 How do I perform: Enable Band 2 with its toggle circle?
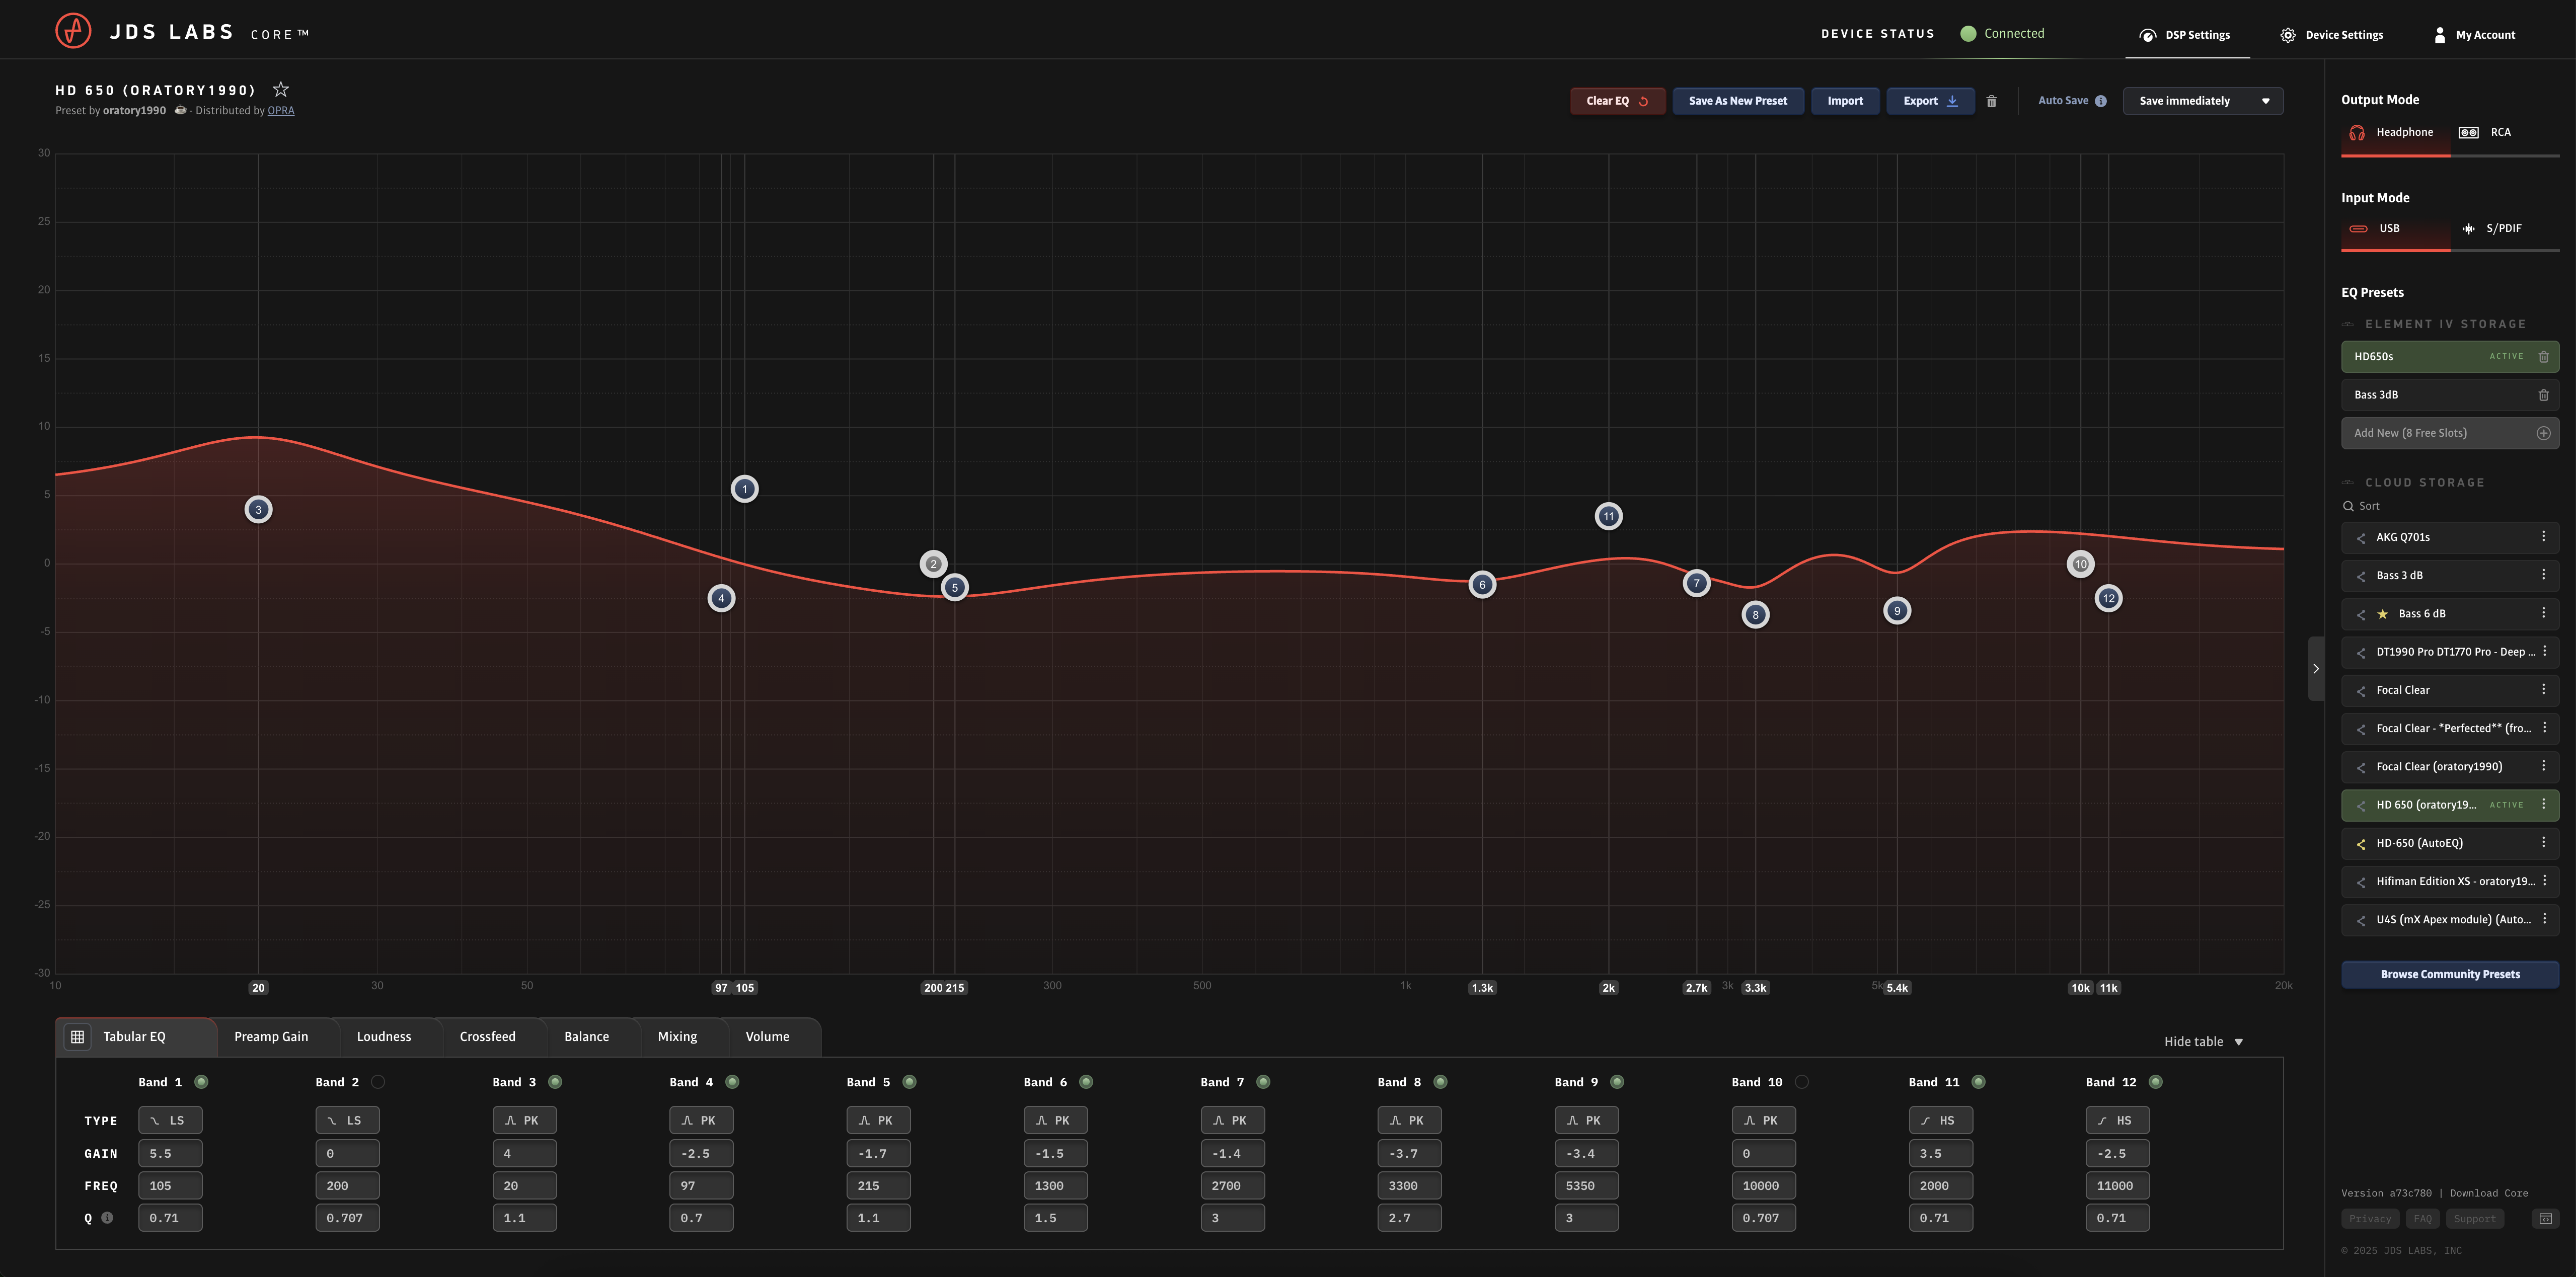tap(378, 1082)
